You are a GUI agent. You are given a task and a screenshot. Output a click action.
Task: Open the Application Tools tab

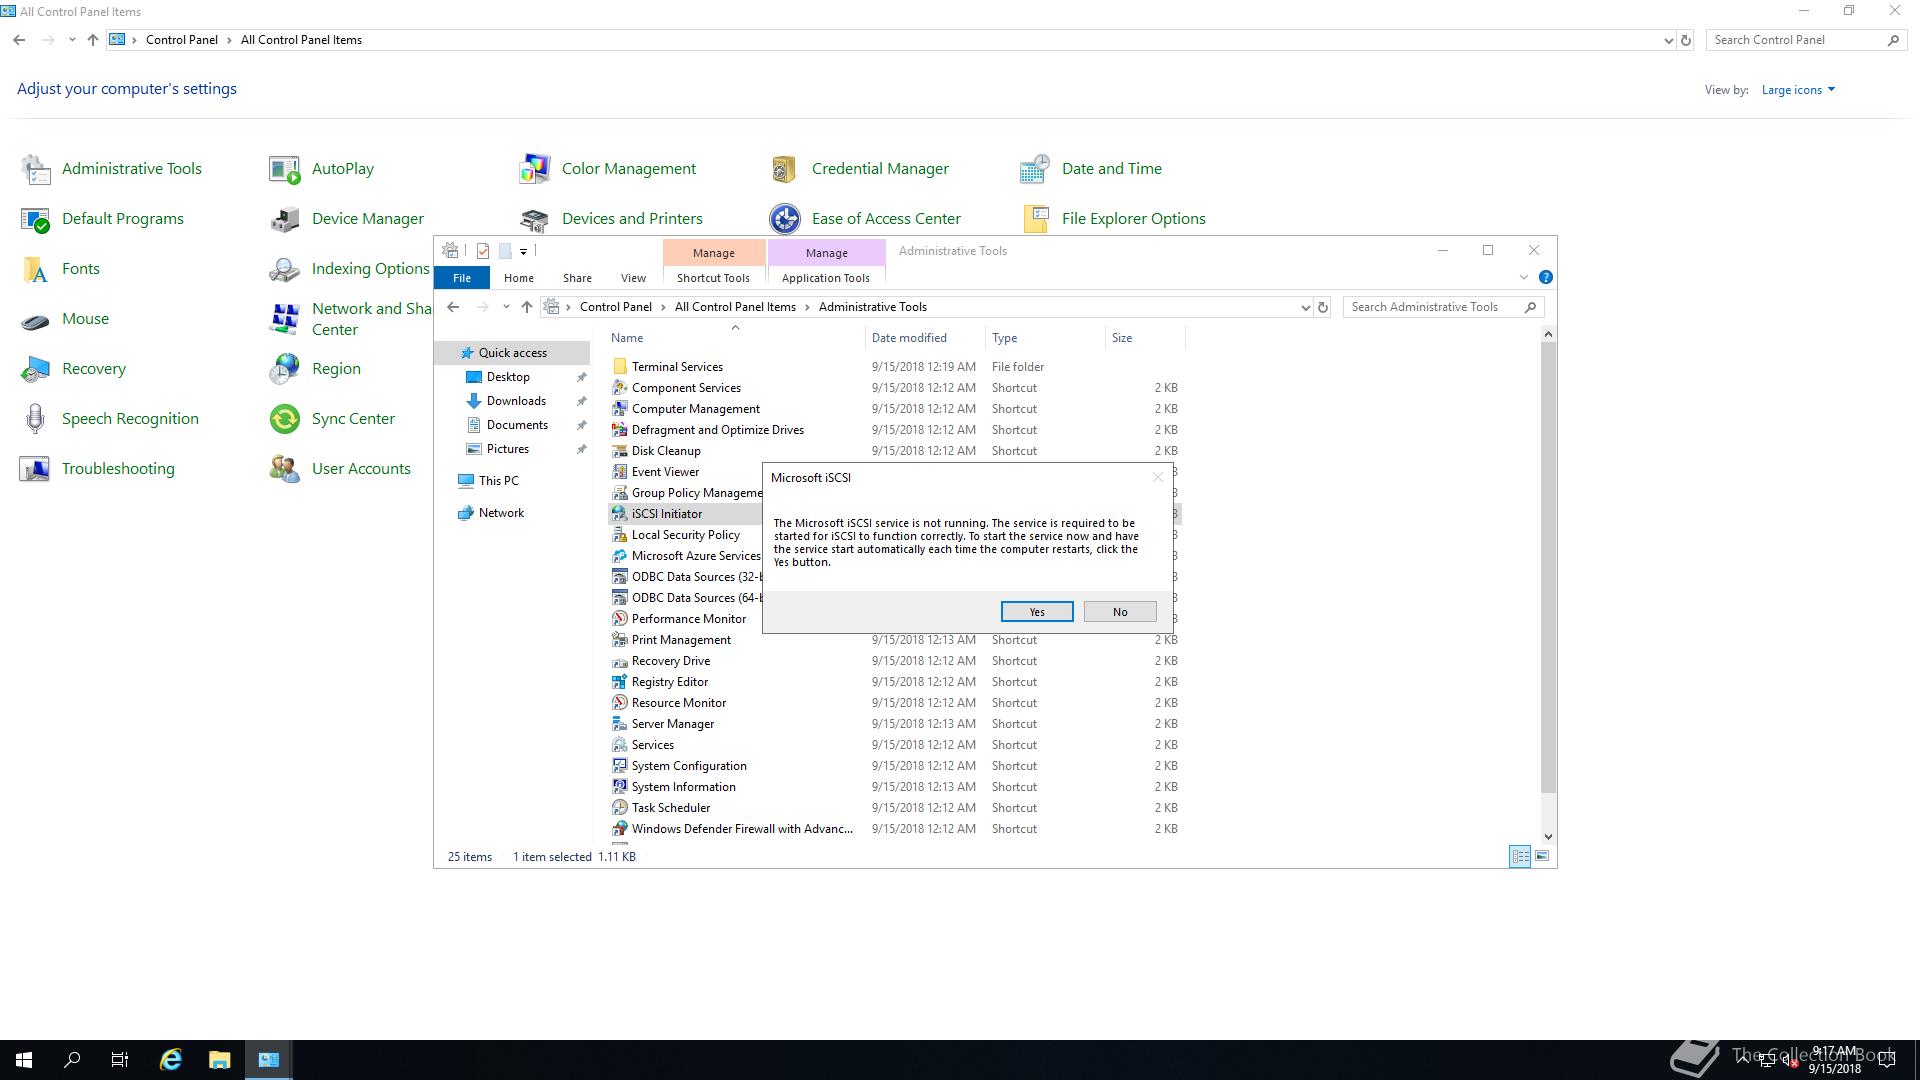click(x=826, y=278)
